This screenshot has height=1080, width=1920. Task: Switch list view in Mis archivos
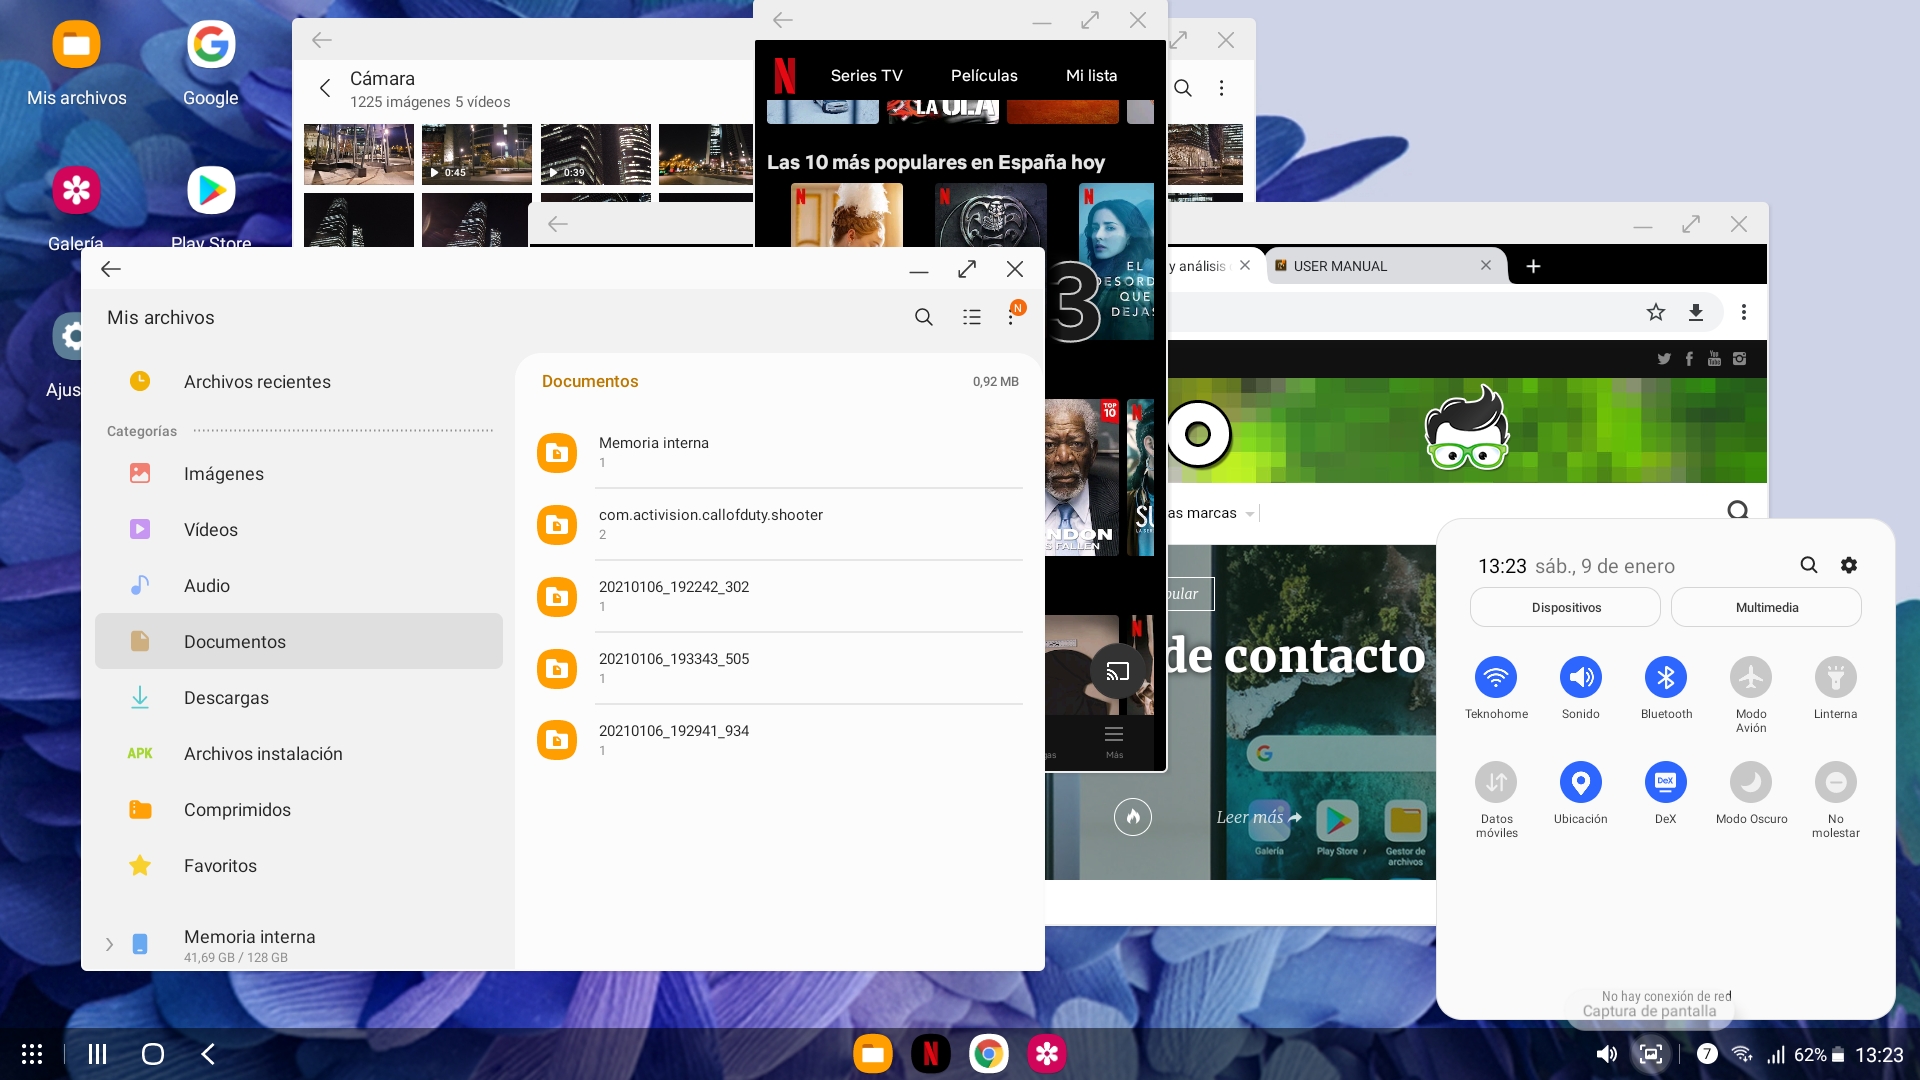click(x=971, y=317)
